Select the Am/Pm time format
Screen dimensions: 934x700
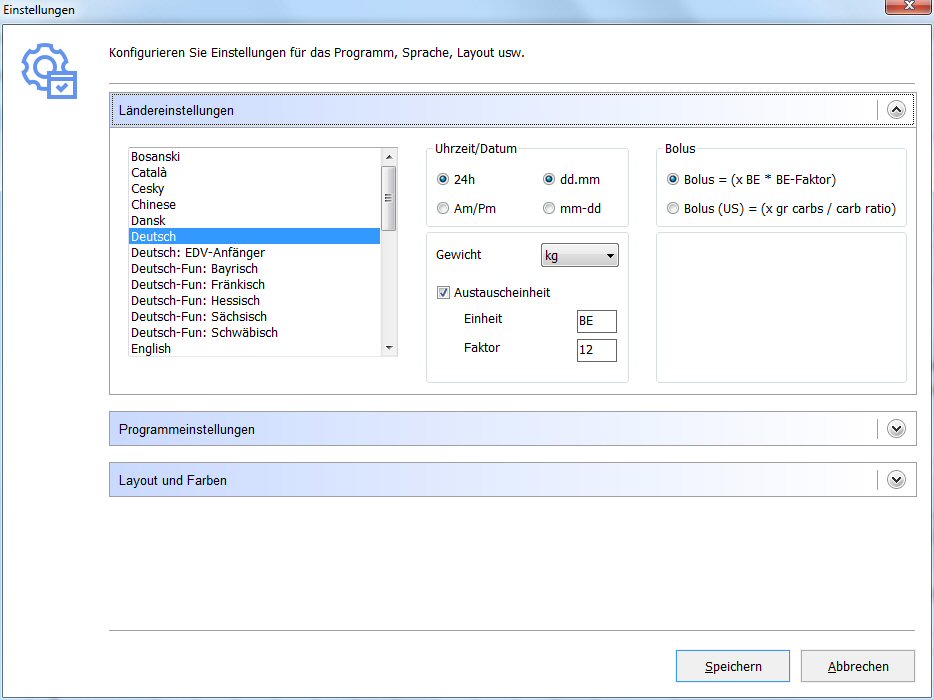[x=443, y=209]
